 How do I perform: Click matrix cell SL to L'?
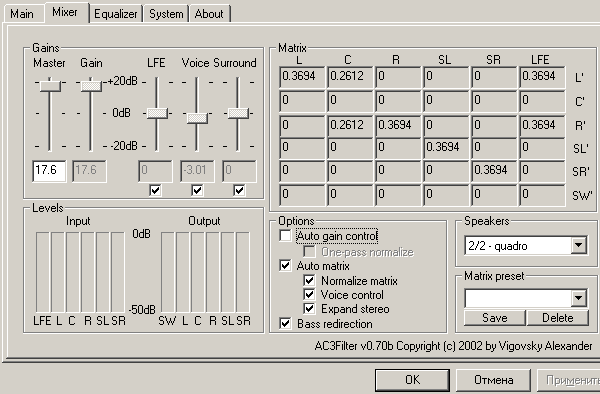(x=446, y=78)
